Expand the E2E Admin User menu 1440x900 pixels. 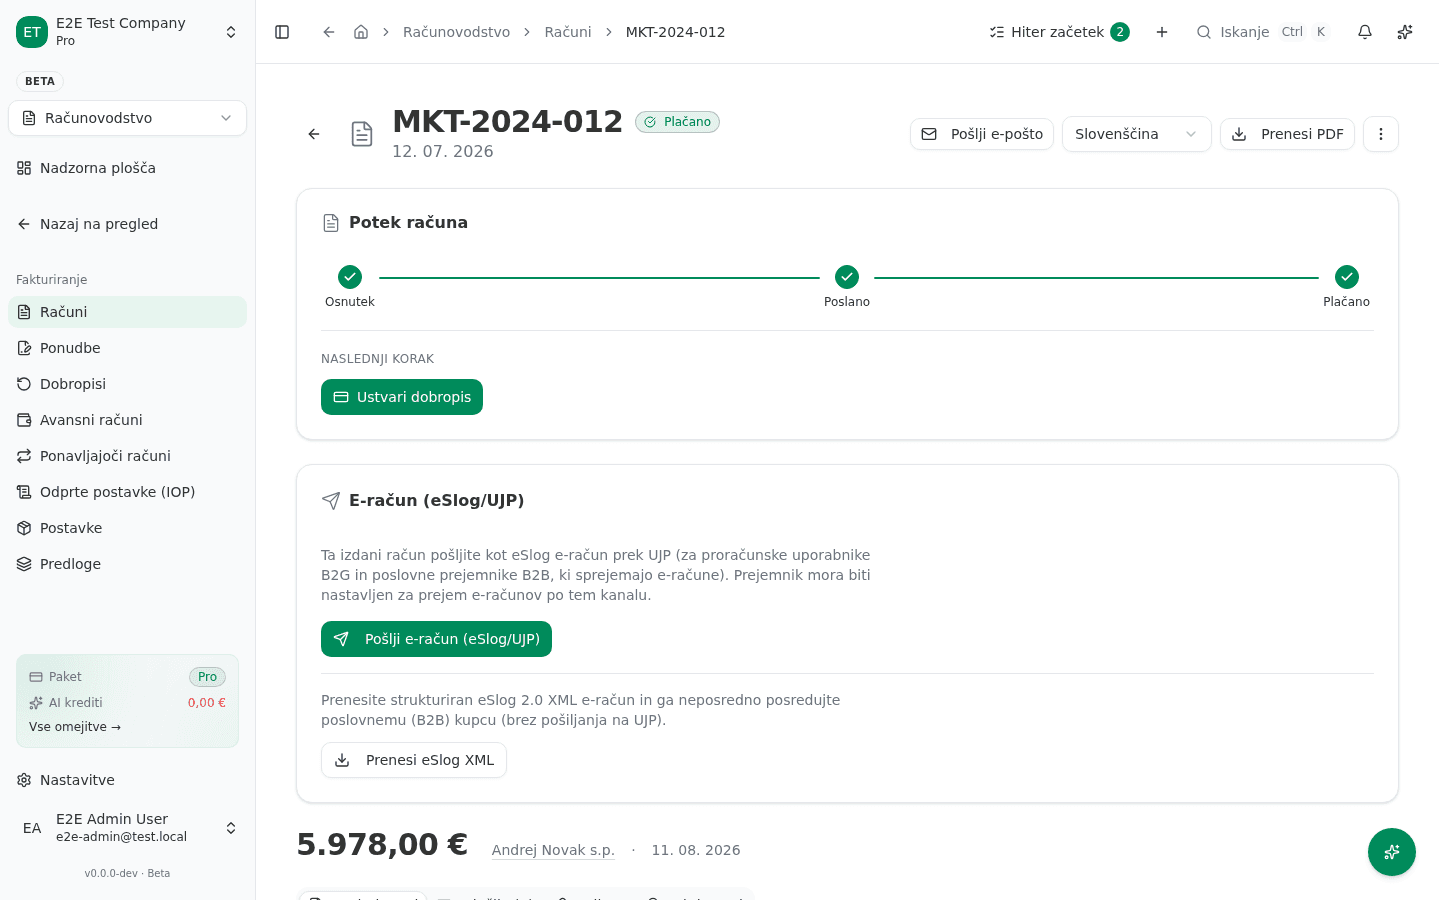(x=127, y=828)
